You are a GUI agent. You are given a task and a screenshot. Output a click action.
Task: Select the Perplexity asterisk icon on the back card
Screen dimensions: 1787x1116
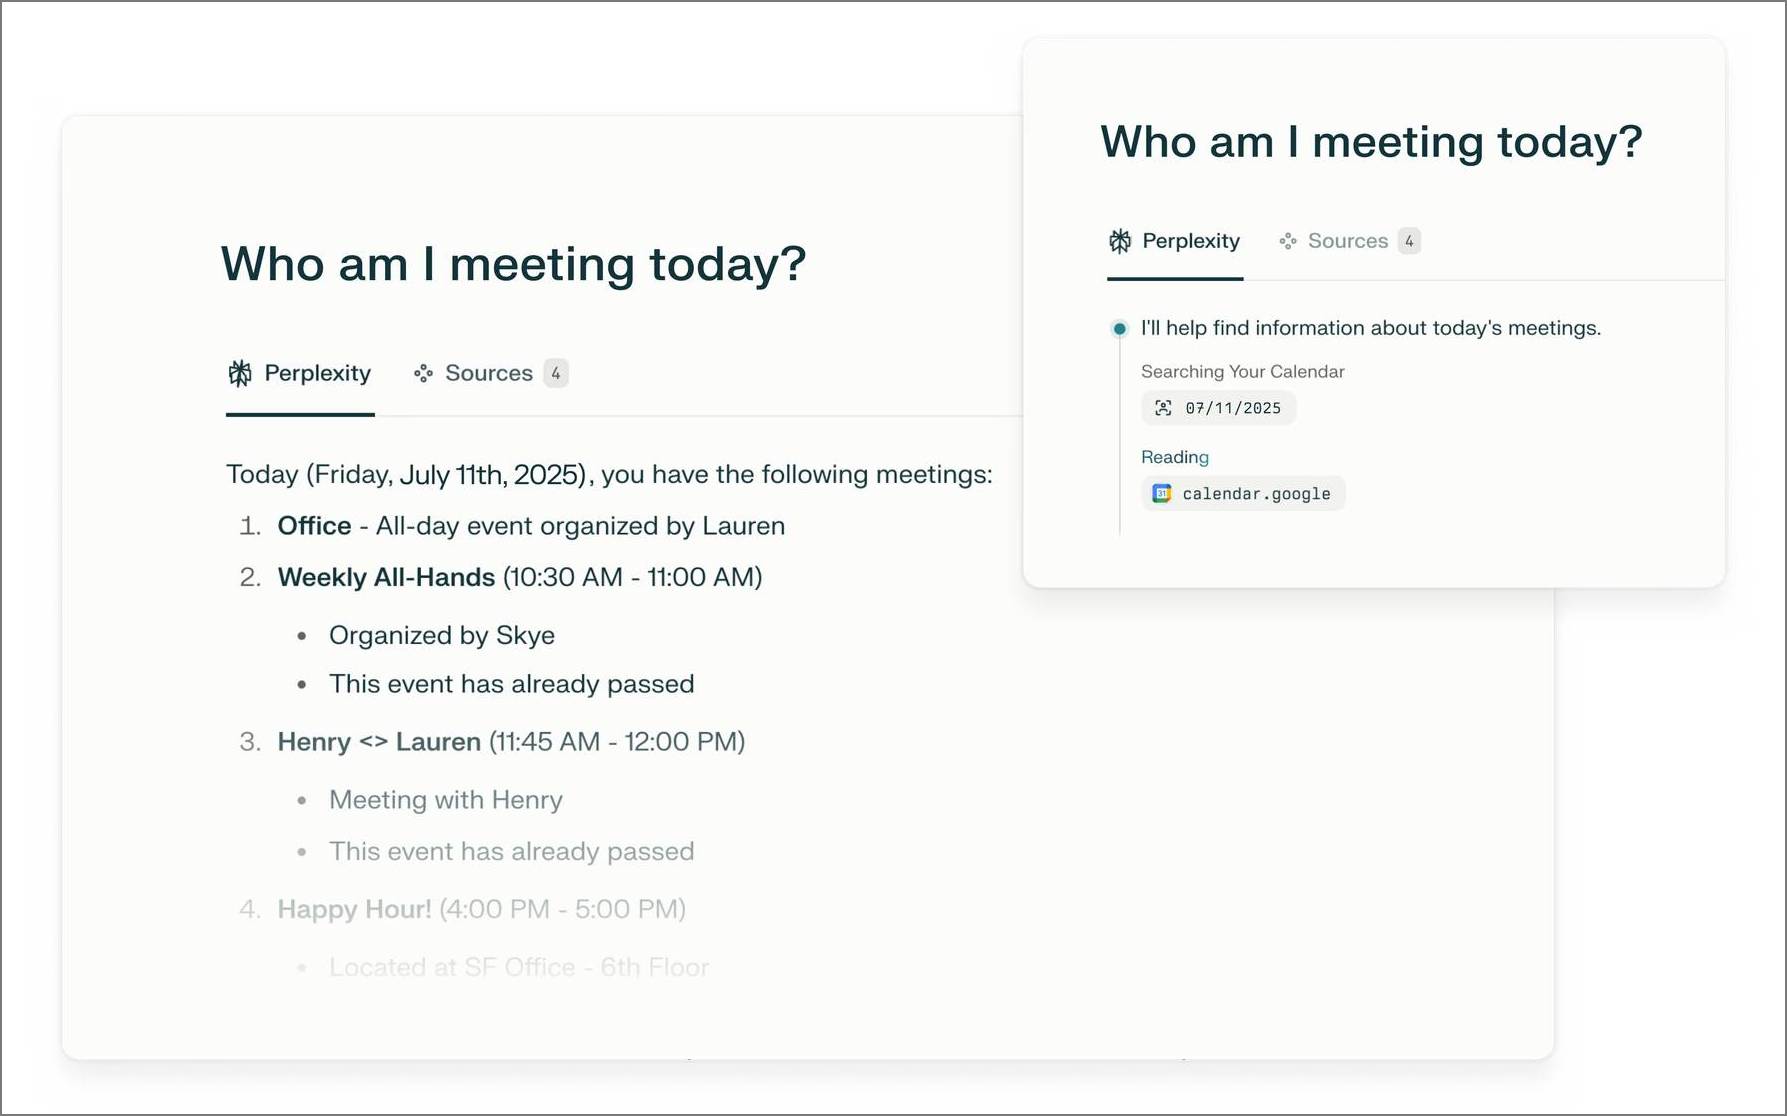pos(1119,240)
